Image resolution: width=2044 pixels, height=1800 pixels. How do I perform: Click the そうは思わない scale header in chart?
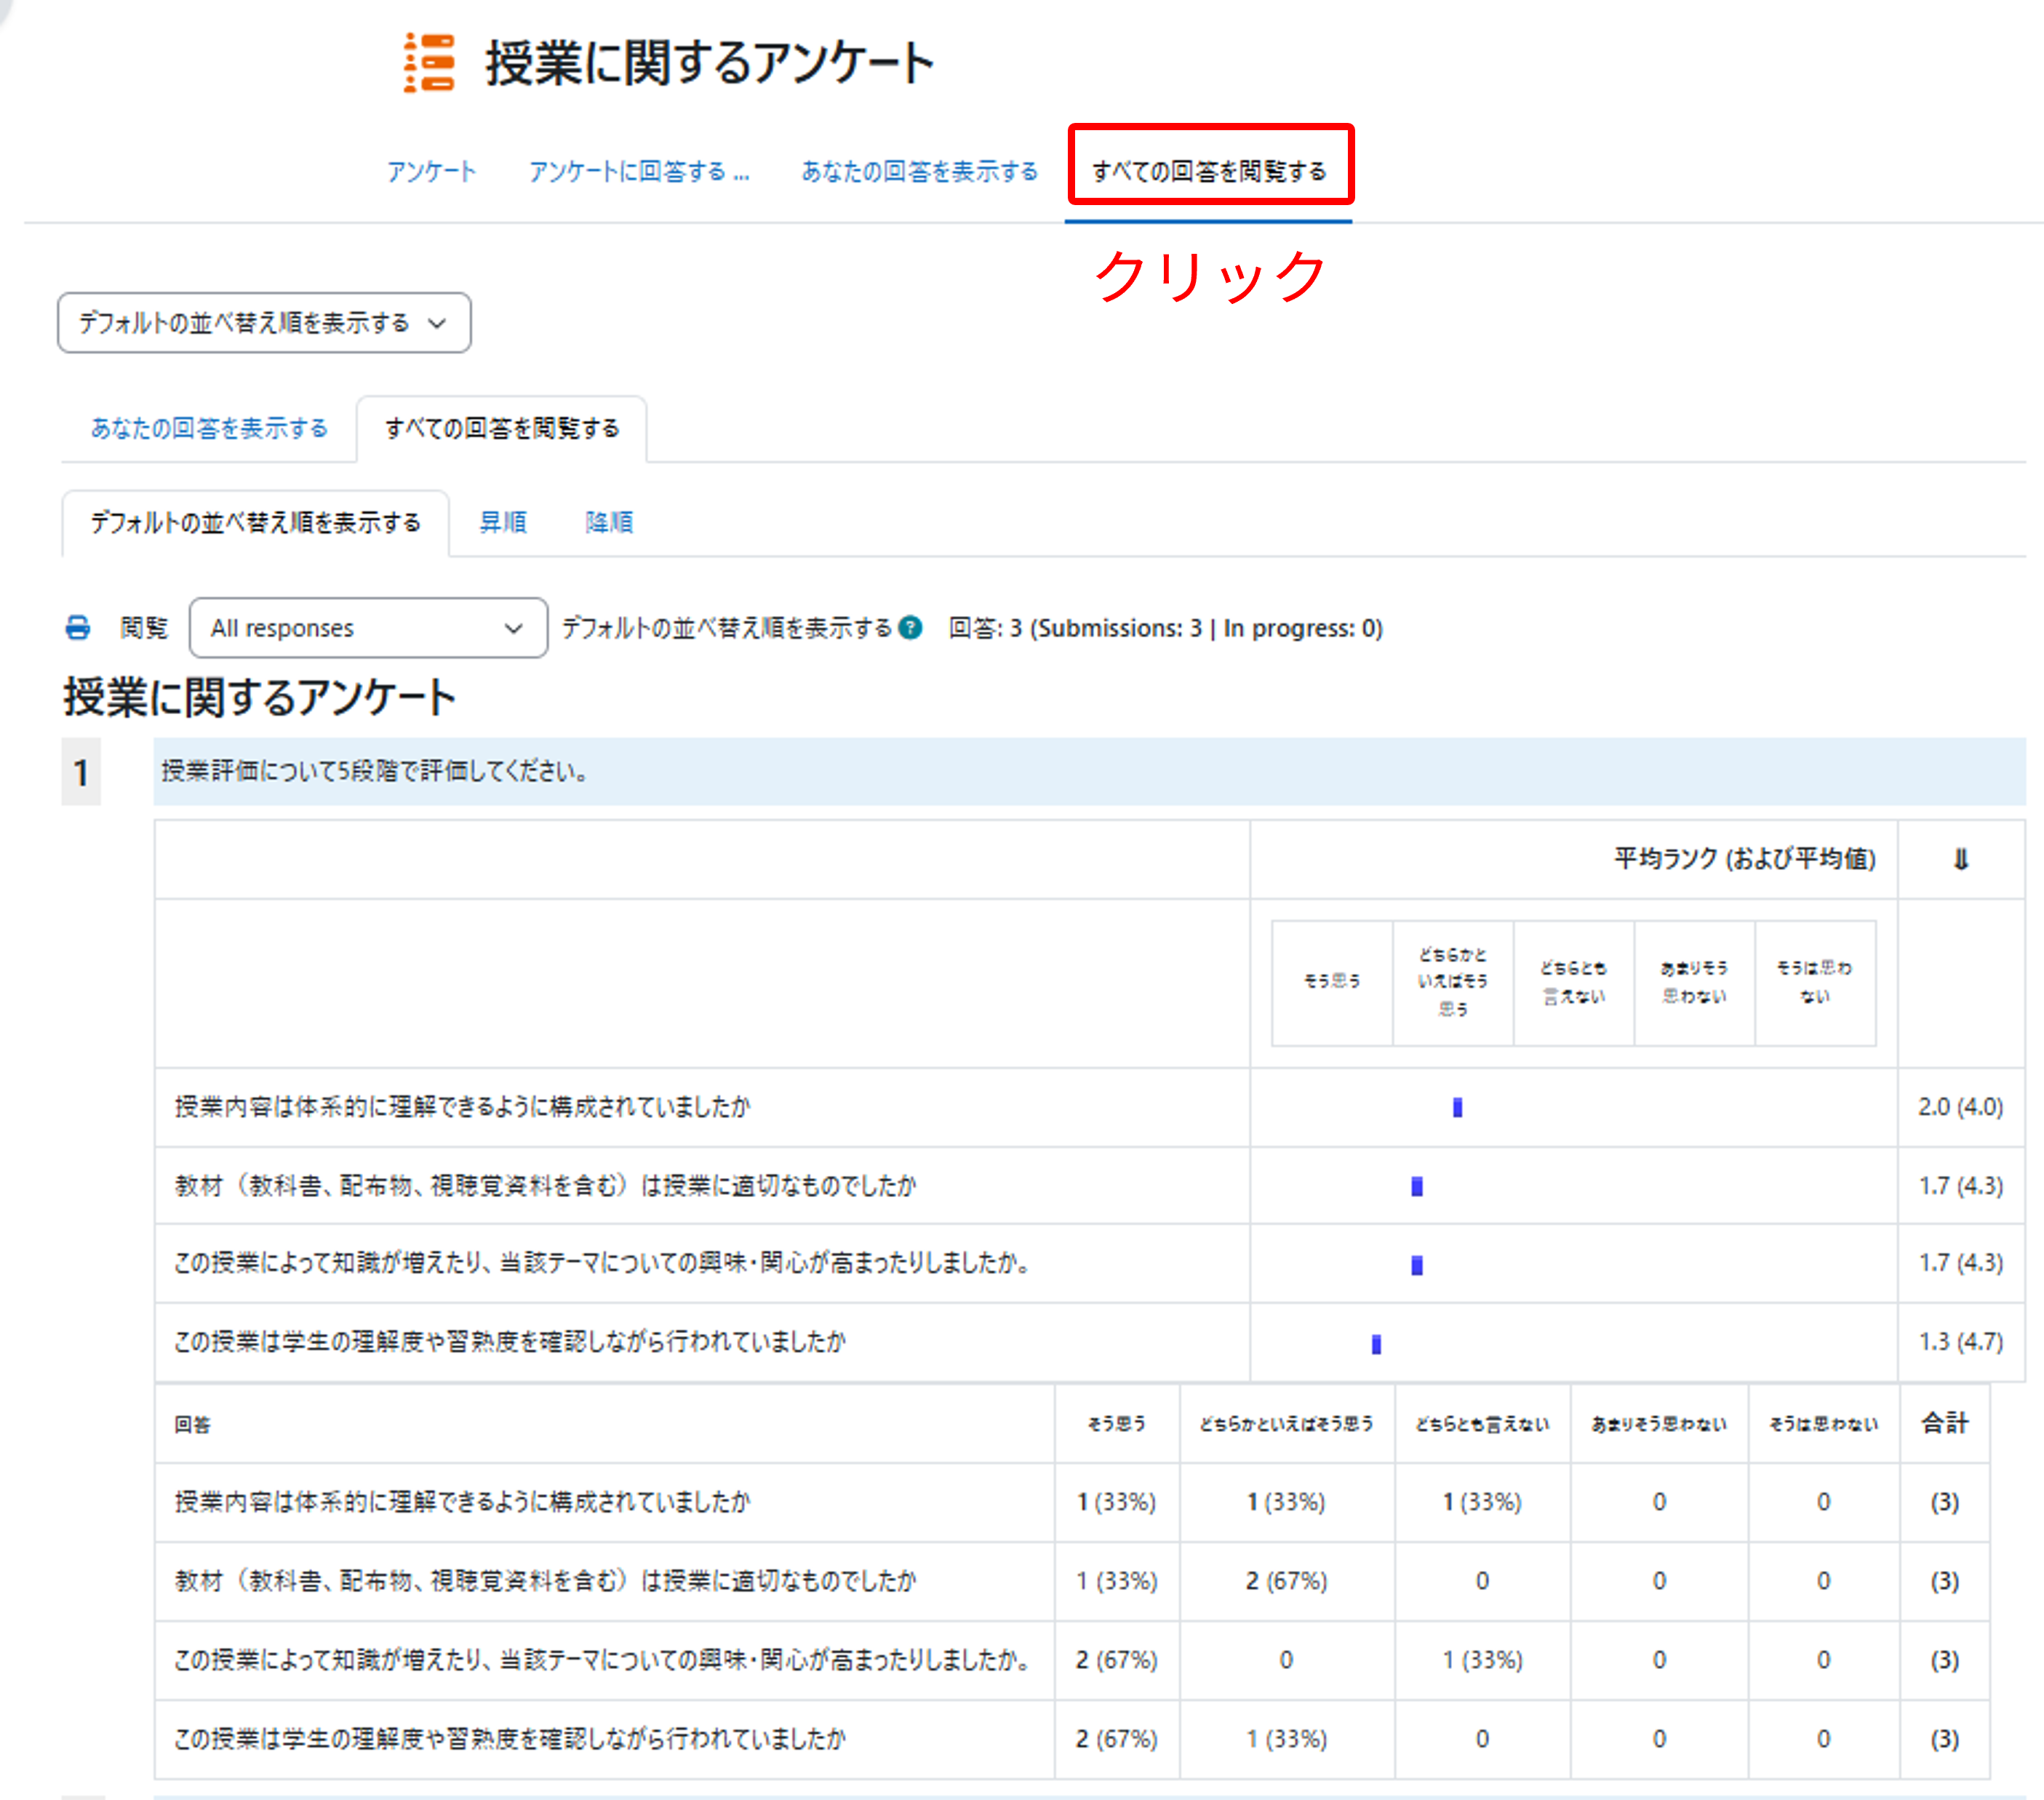pos(1815,982)
